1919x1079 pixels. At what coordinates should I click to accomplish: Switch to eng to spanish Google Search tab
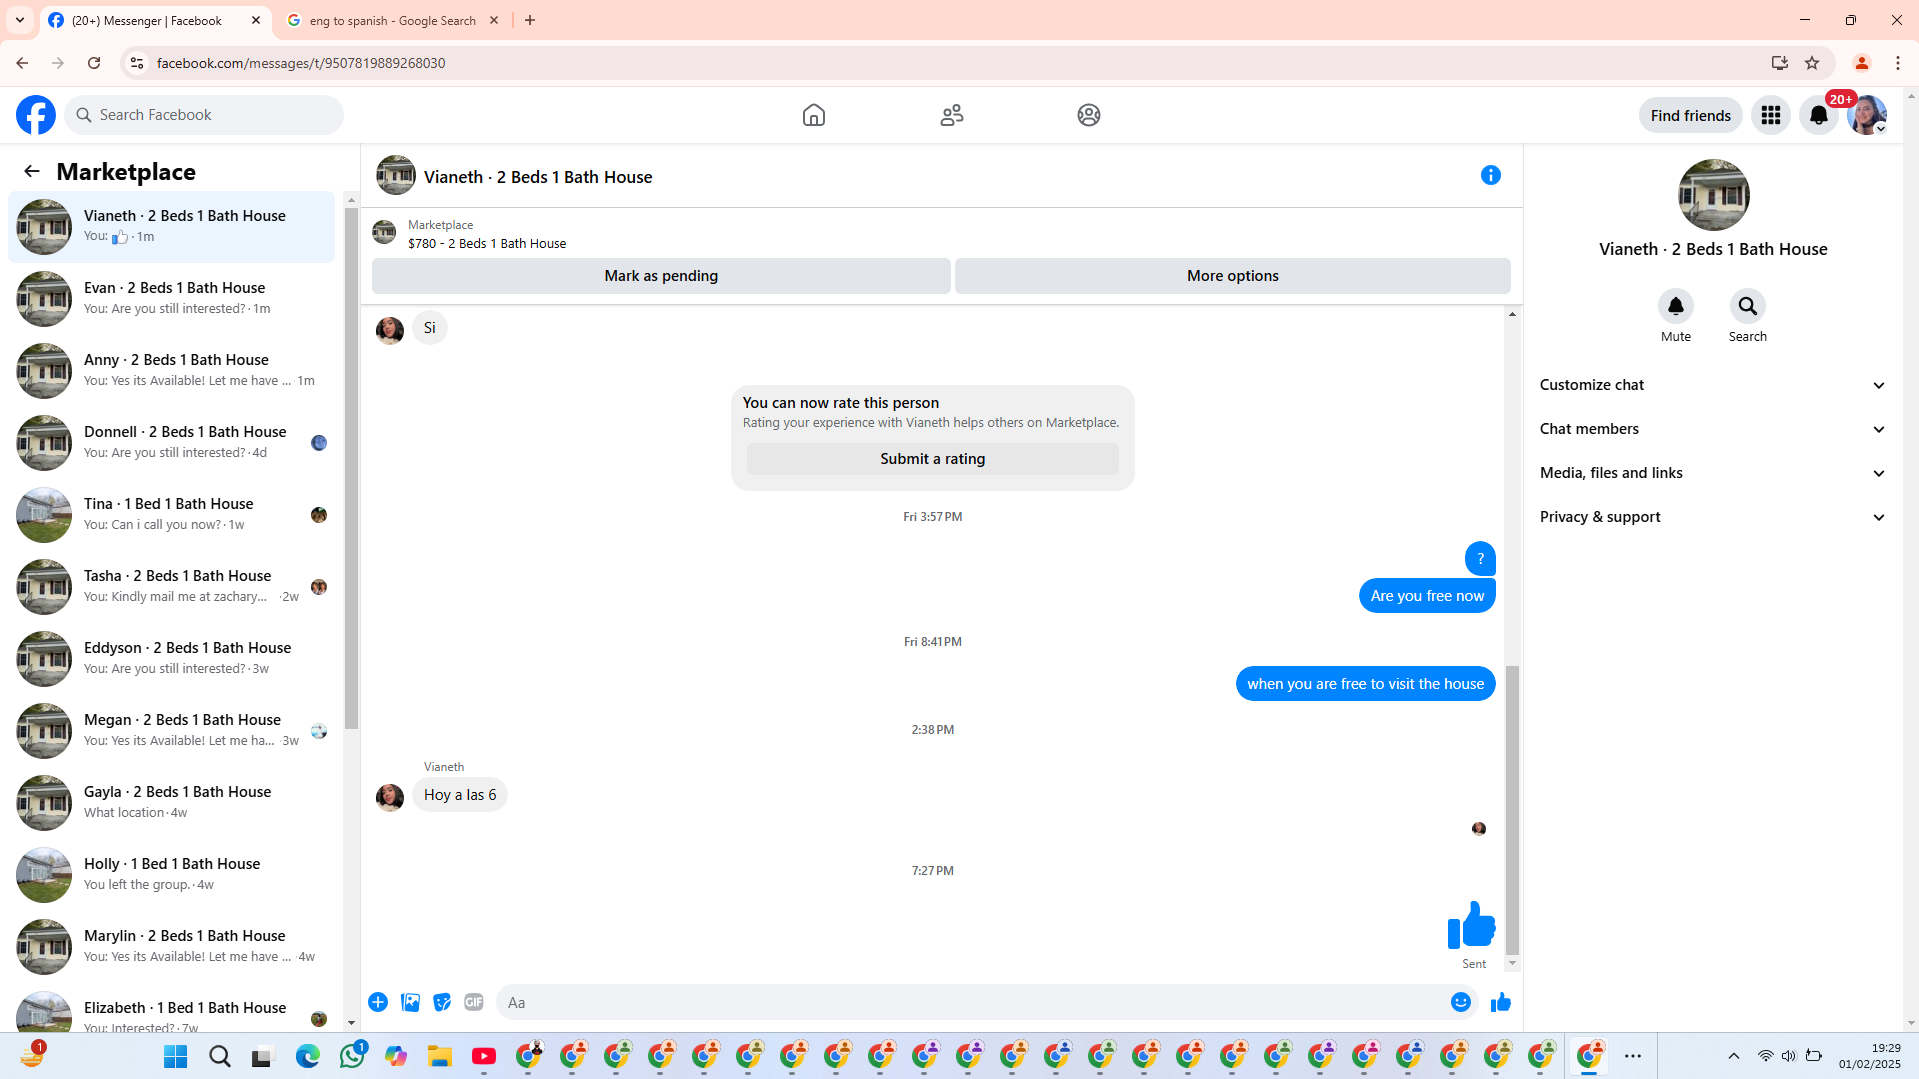tap(393, 20)
